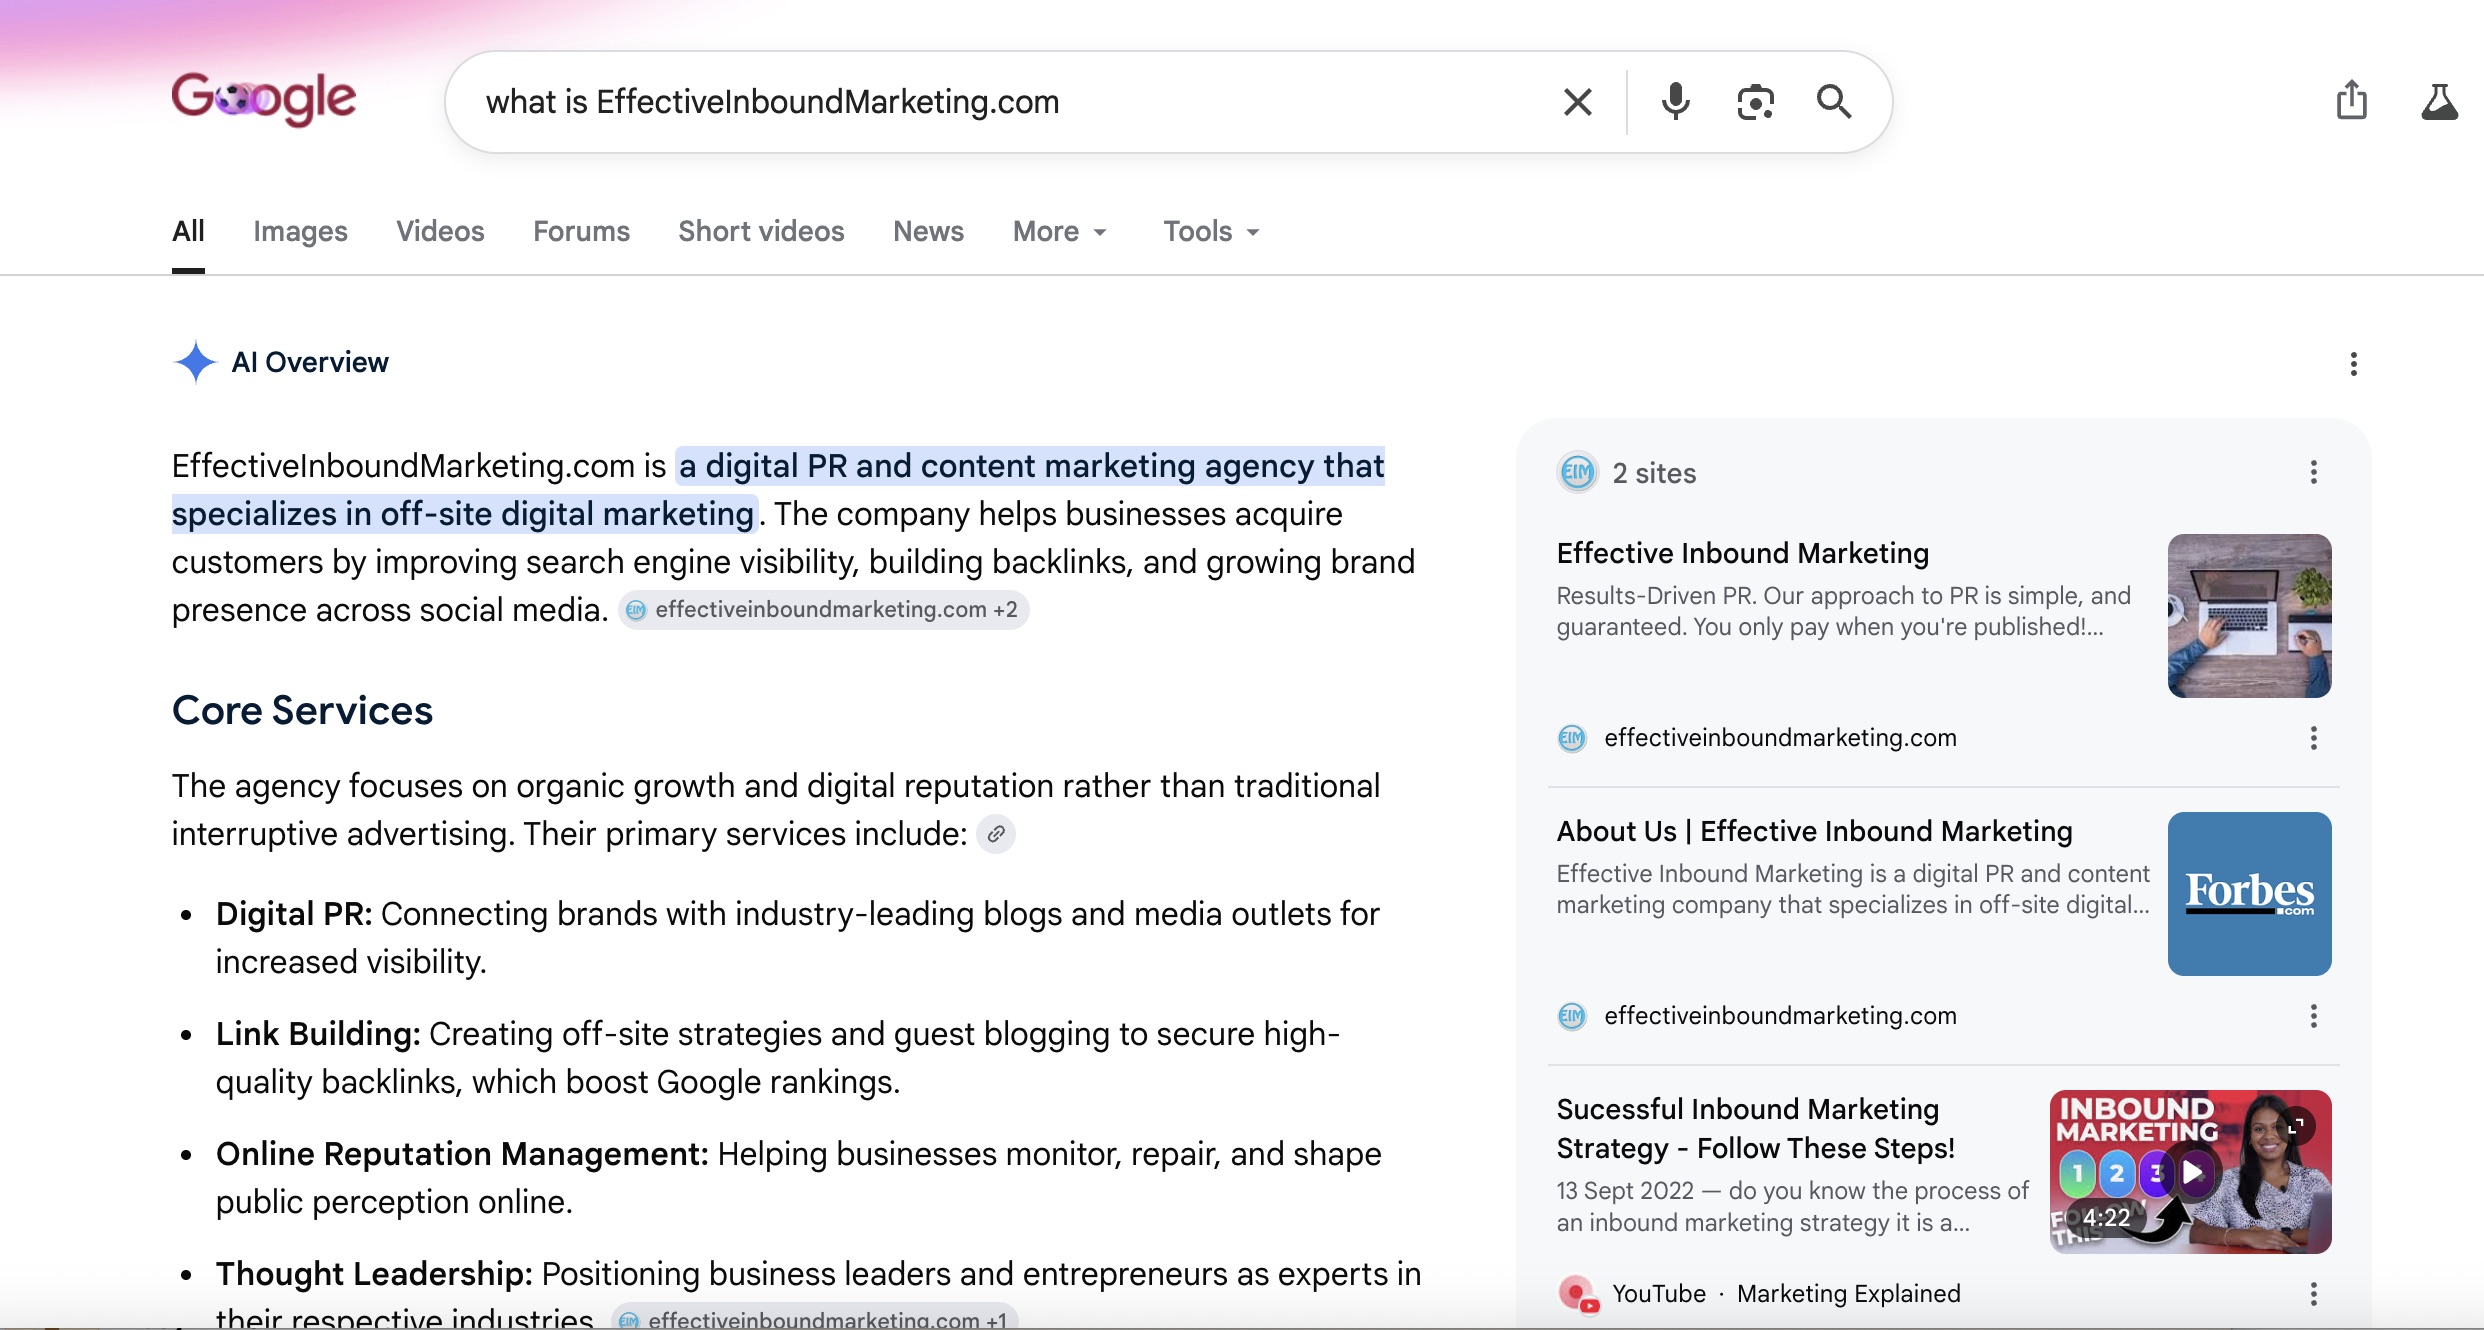Open options for About Us result

[2313, 1016]
